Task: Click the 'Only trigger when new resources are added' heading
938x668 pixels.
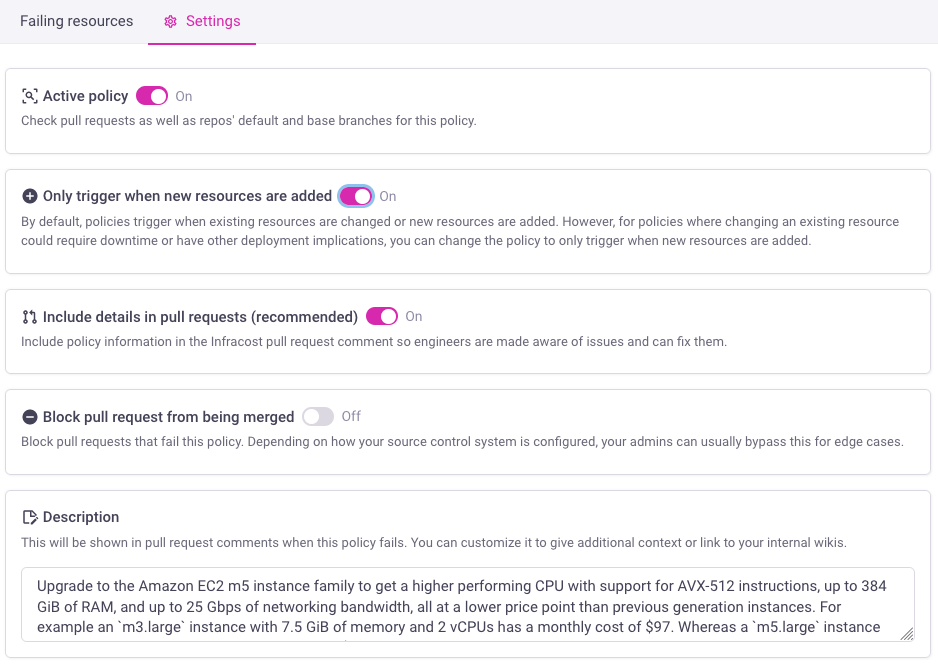Action: (187, 196)
